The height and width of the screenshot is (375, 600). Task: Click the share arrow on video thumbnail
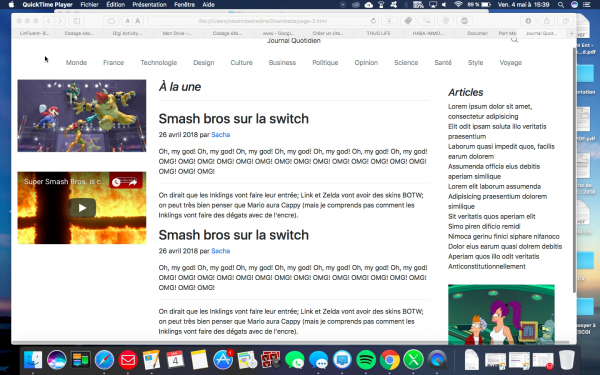pos(133,182)
